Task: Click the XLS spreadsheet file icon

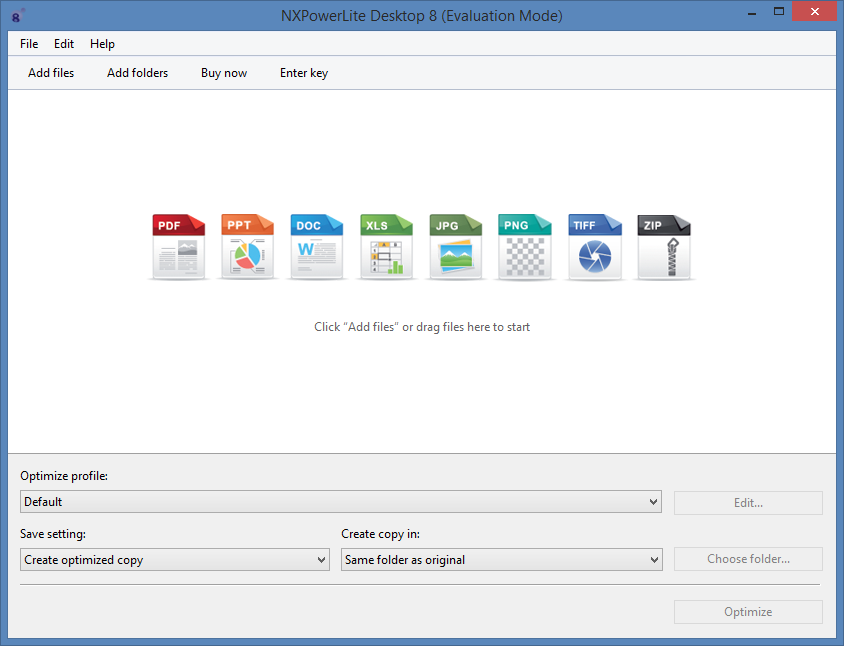Action: pos(386,246)
